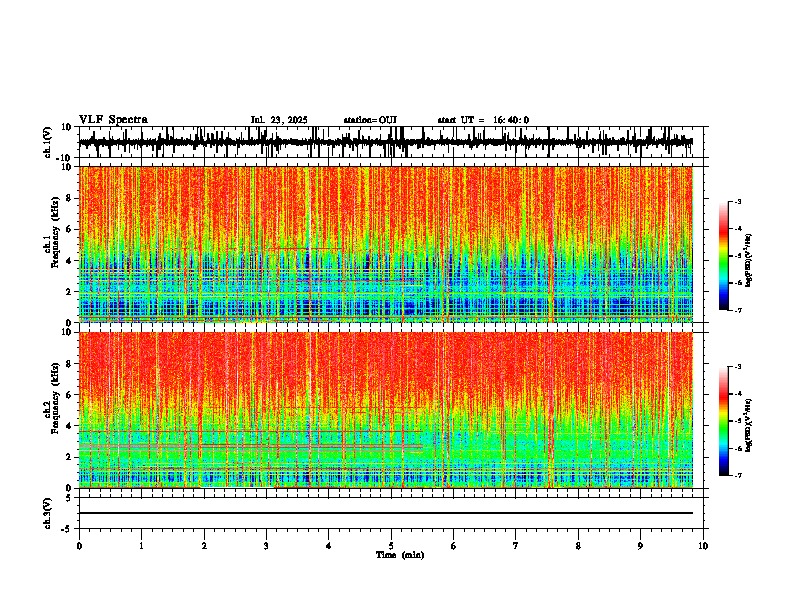Click the "8" kHz tick of ch.1 spectrogram
The height and width of the screenshot is (612, 792).
click(69, 198)
